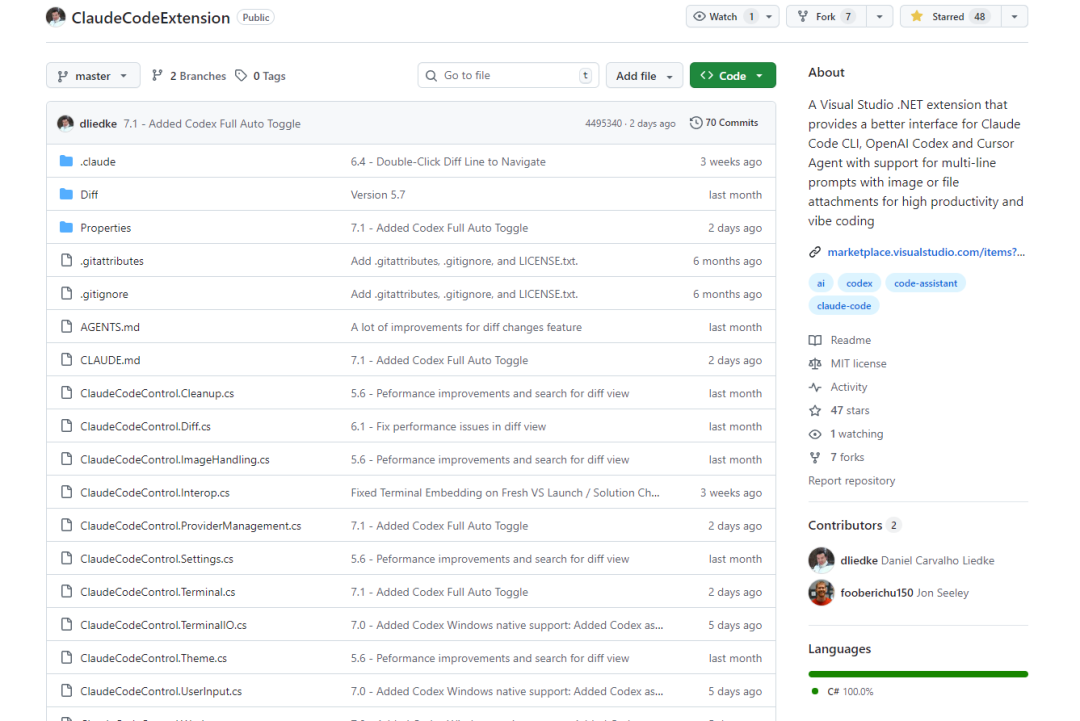
Task: Open ClaudeCodeControl.Cleanup.cs file
Action: [157, 393]
